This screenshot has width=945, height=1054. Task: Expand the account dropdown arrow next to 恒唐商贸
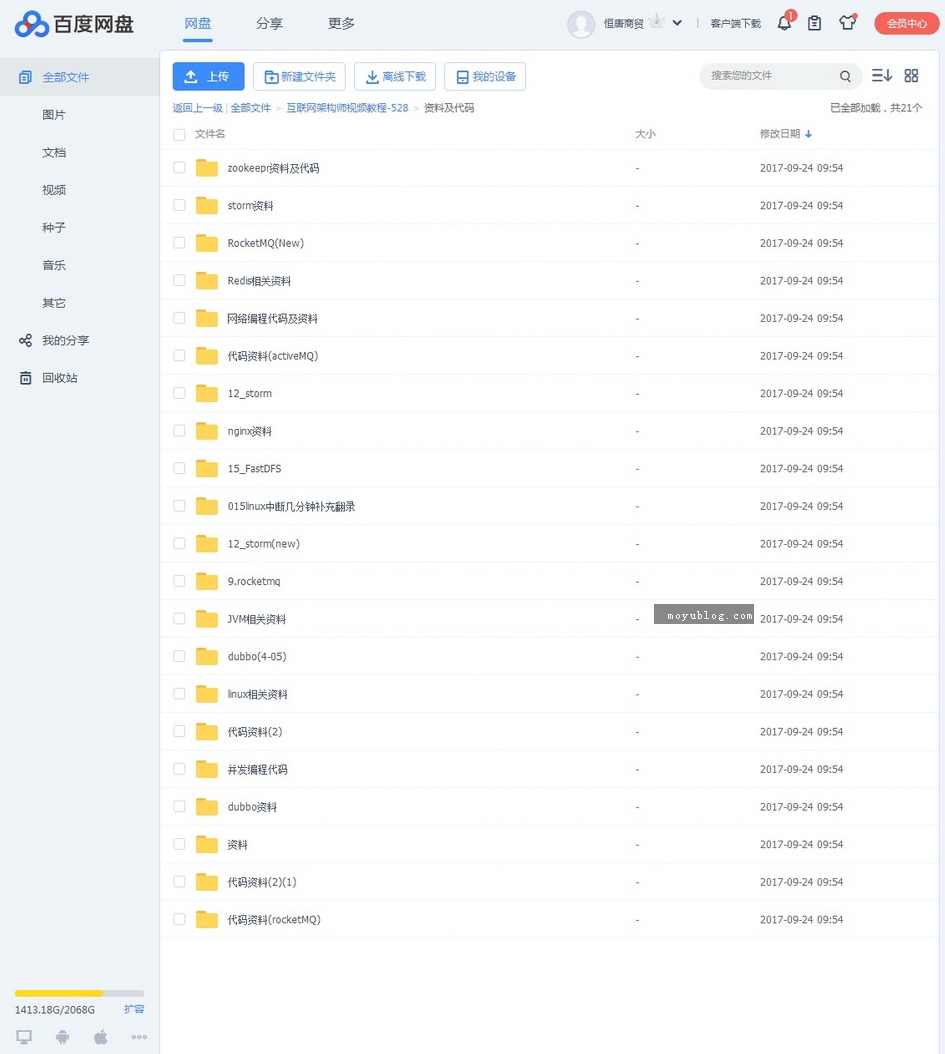tap(677, 23)
